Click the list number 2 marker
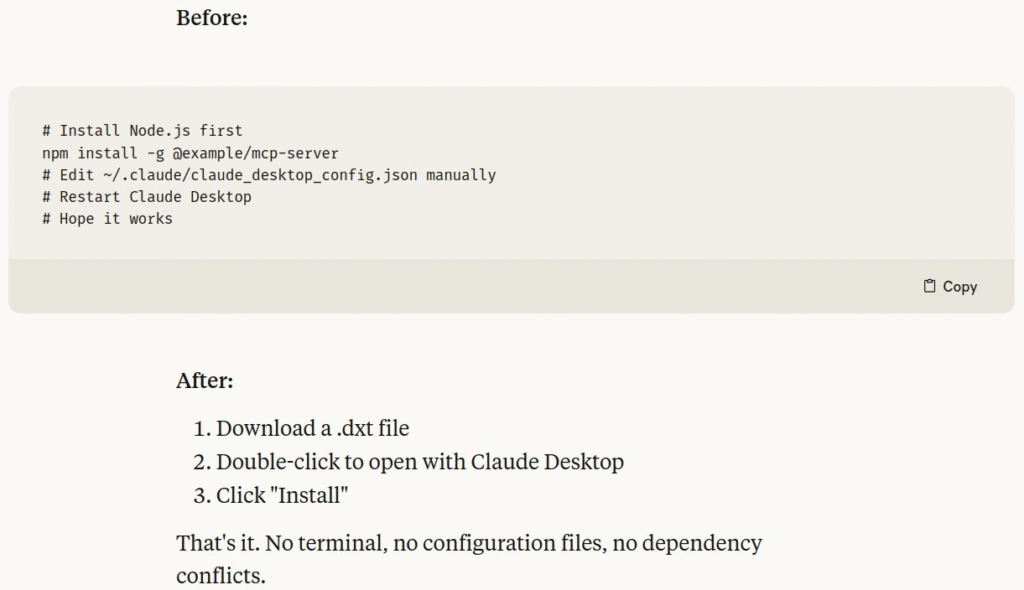 pyautogui.click(x=202, y=461)
